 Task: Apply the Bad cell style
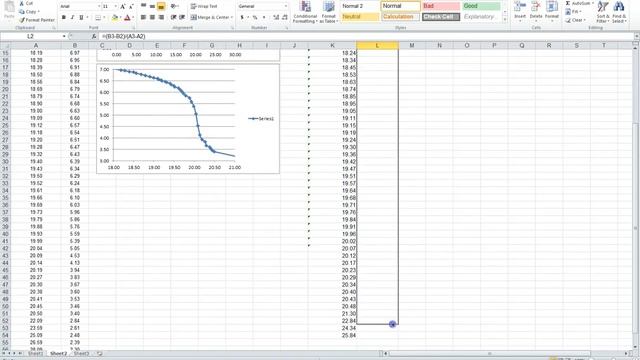[x=441, y=6]
